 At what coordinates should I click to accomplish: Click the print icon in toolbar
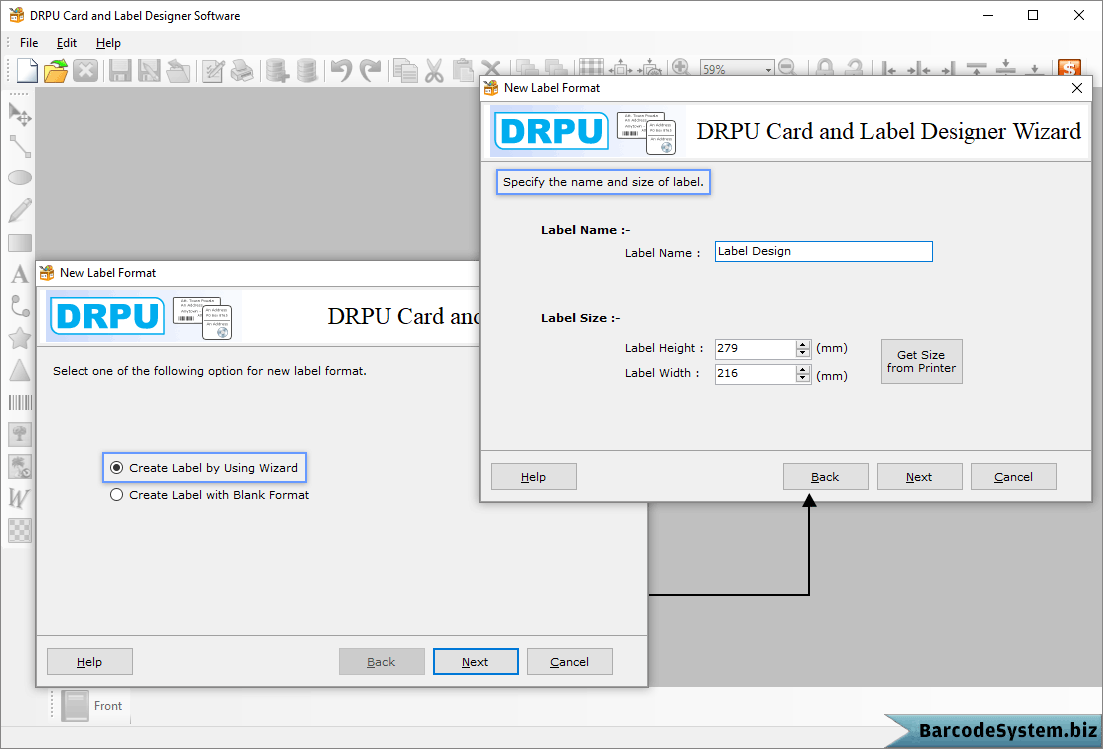pyautogui.click(x=242, y=70)
